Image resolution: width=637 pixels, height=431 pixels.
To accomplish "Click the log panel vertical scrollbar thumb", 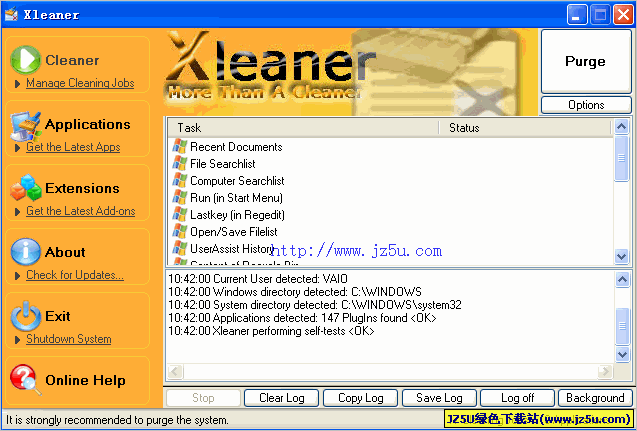I will pyautogui.click(x=622, y=326).
